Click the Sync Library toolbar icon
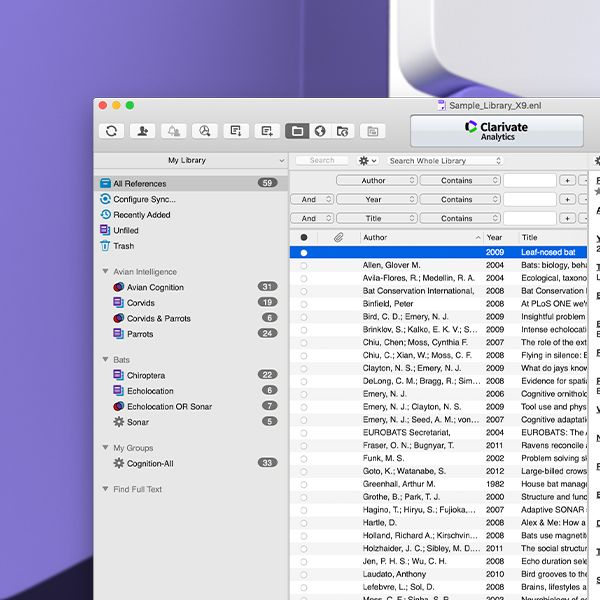 pyautogui.click(x=111, y=131)
